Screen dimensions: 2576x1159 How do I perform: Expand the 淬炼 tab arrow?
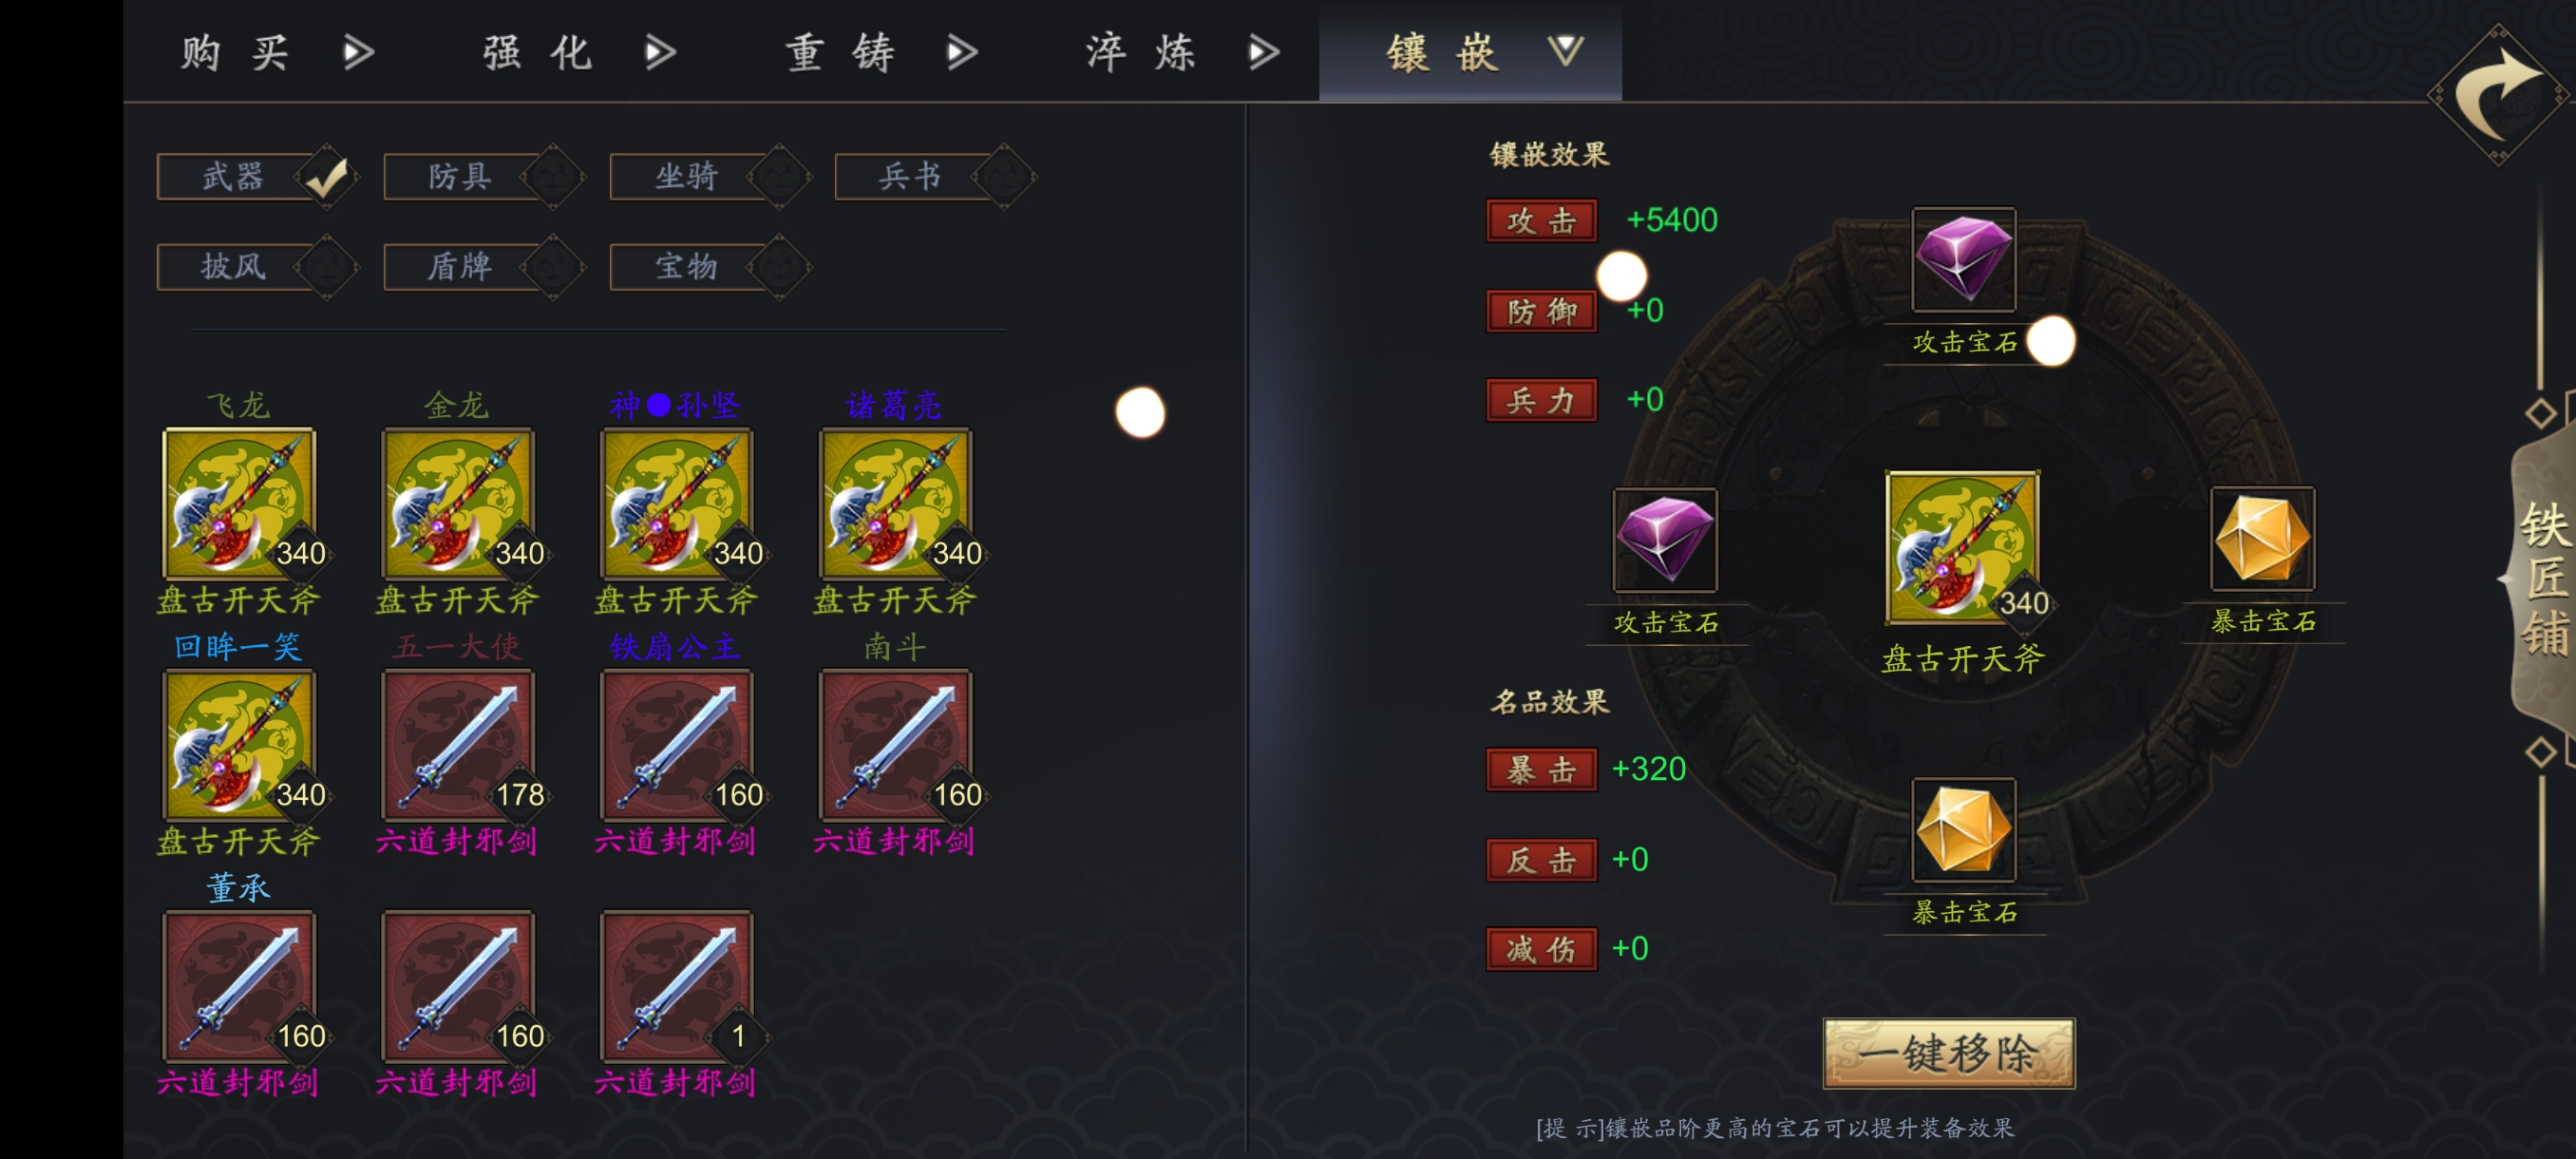pyautogui.click(x=1264, y=52)
